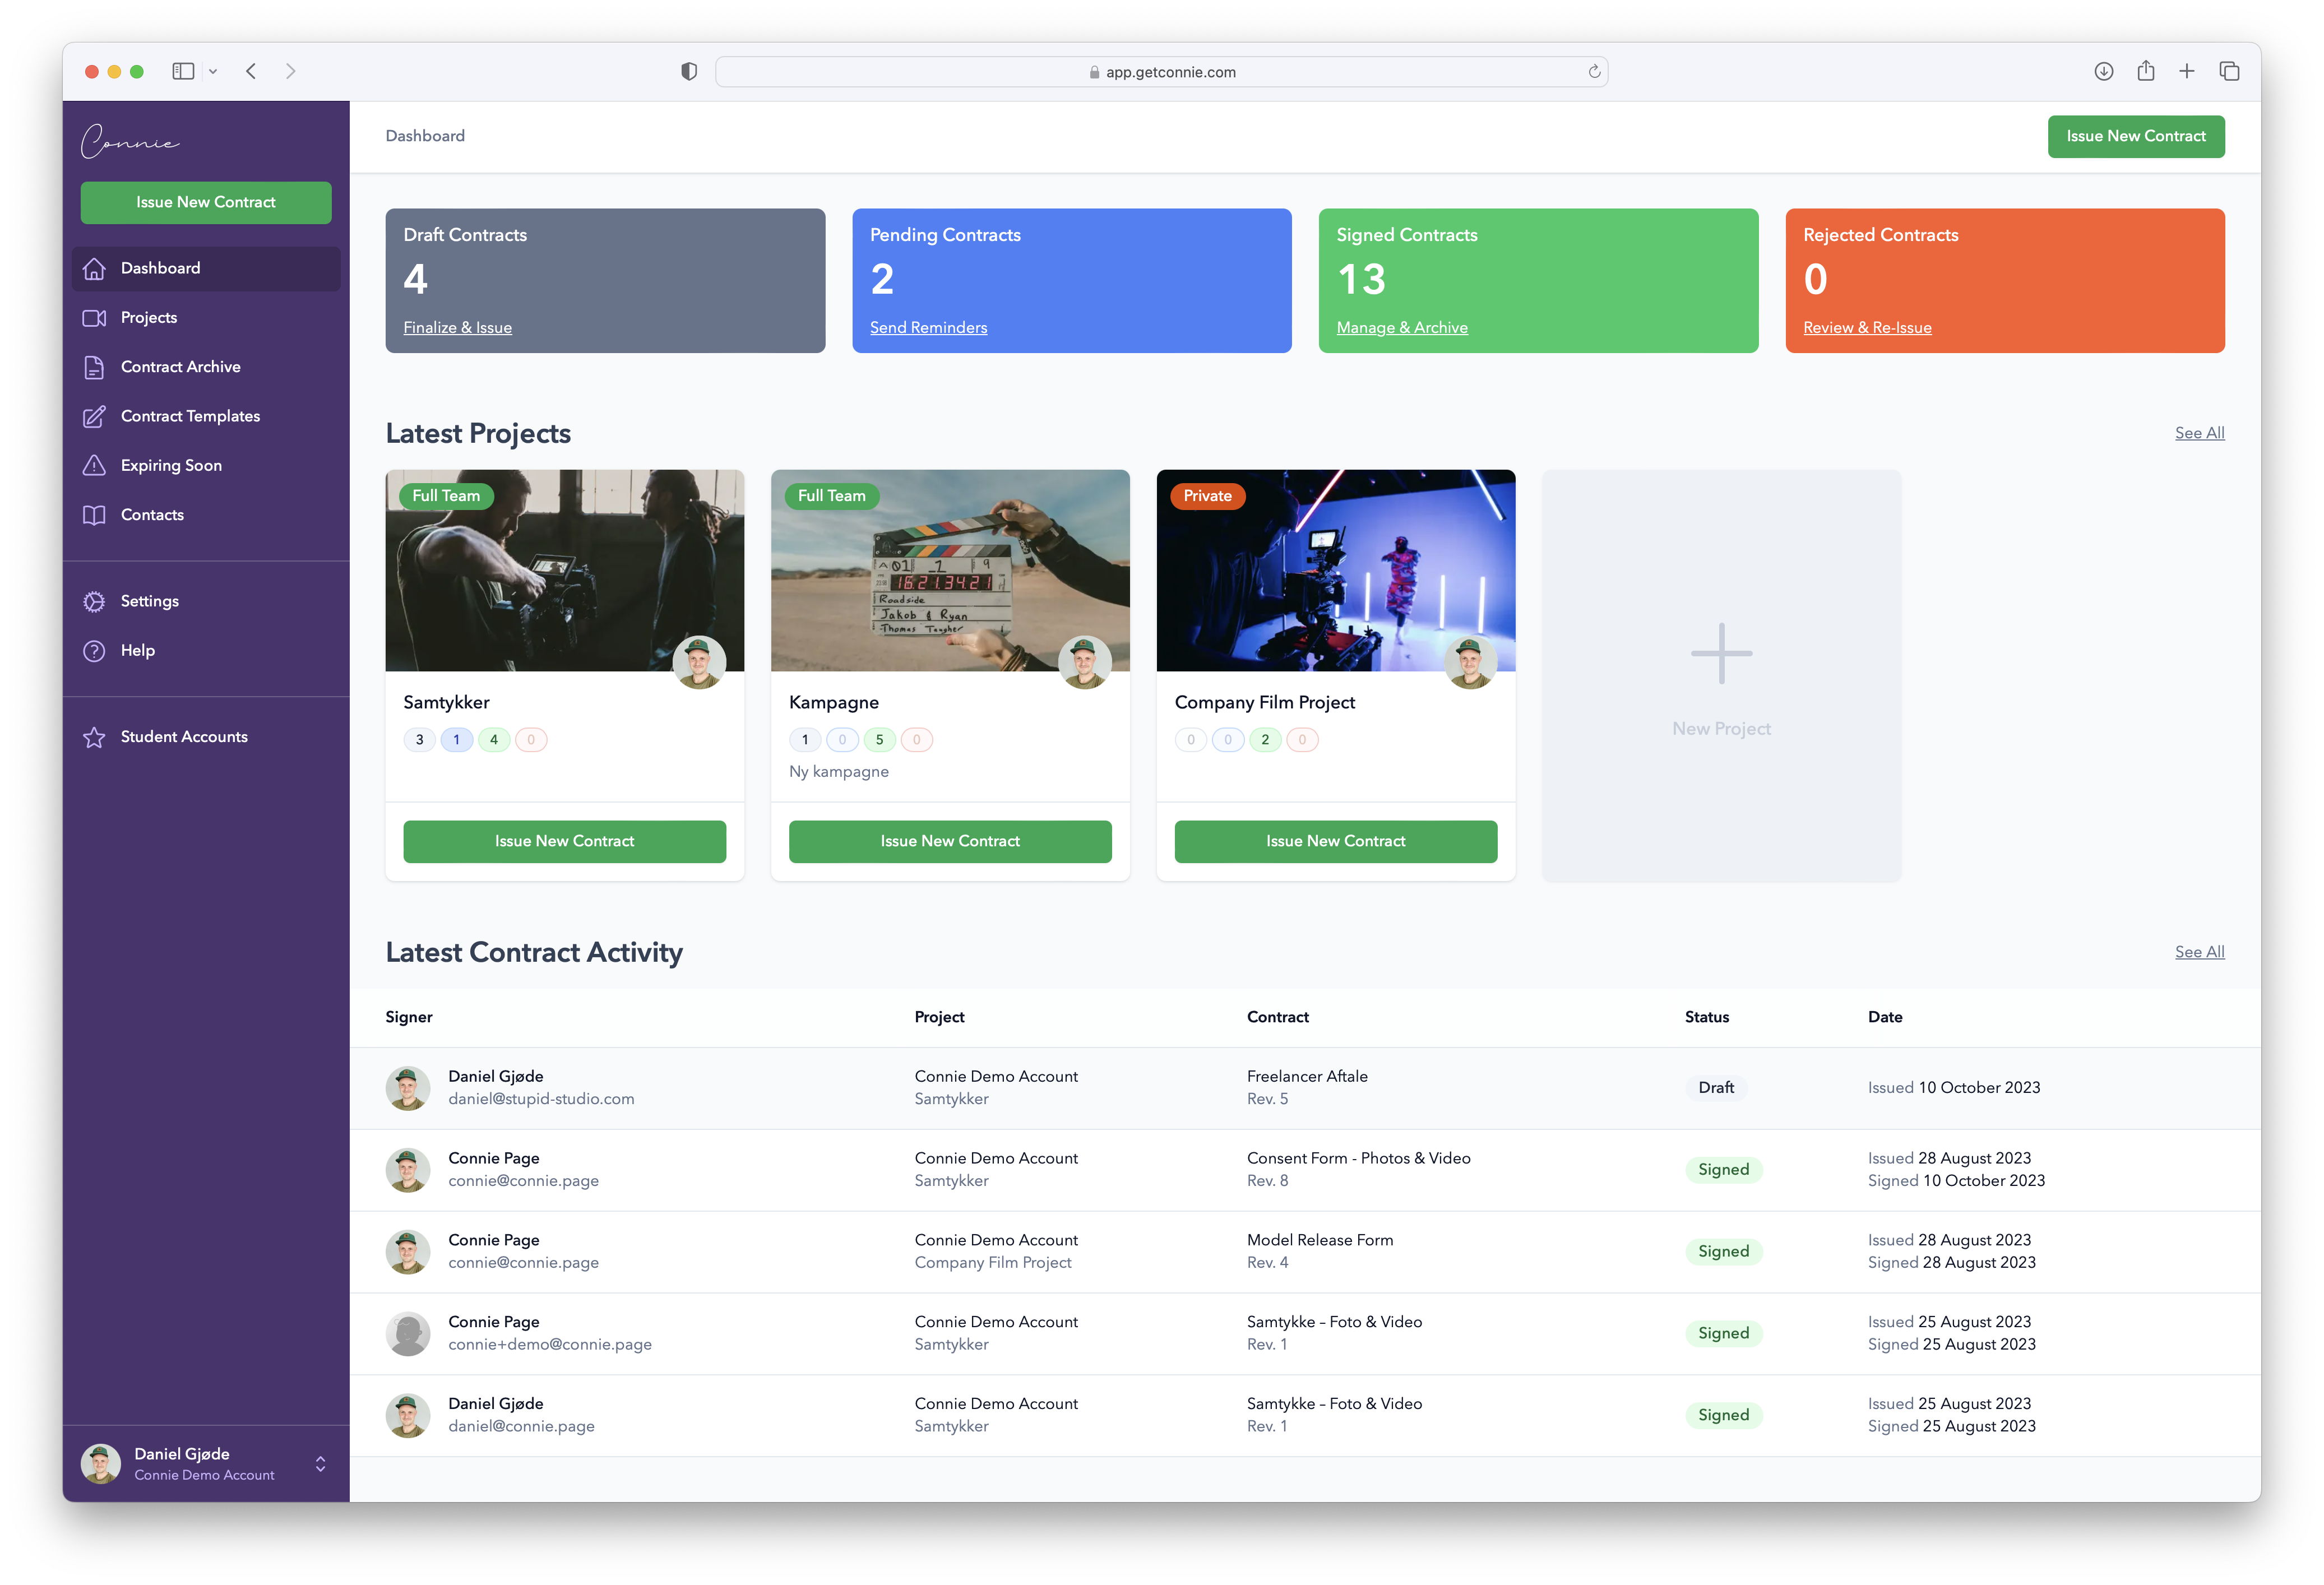Click the Dashboard home icon in sidebar

94,268
